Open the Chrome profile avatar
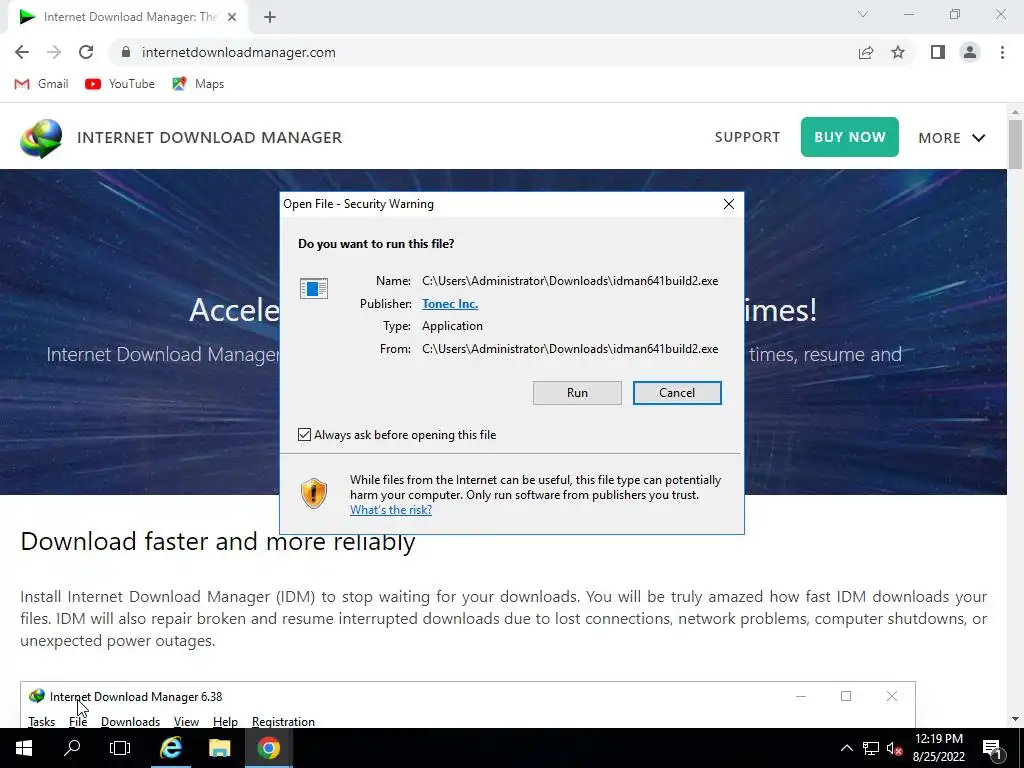This screenshot has width=1024, height=768. click(970, 52)
